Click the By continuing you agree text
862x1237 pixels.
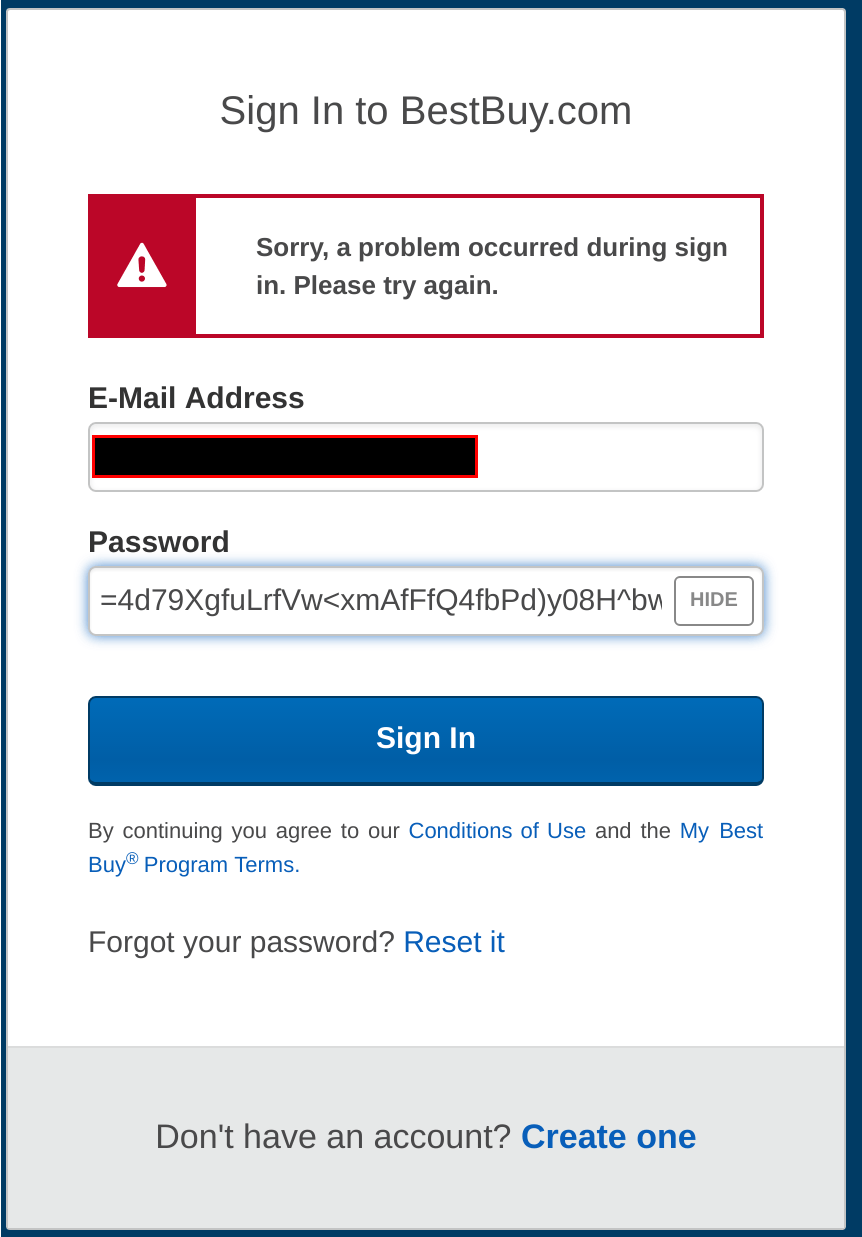tap(244, 831)
